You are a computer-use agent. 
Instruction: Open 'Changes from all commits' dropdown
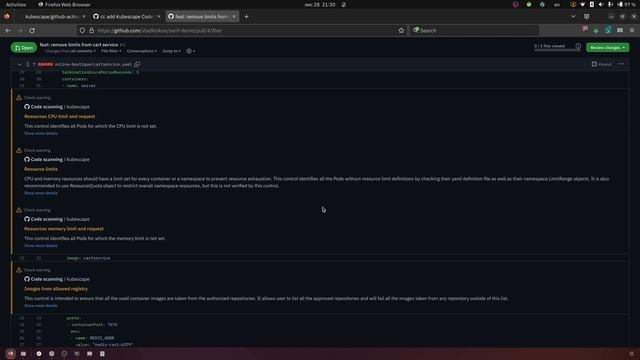click(x=70, y=51)
